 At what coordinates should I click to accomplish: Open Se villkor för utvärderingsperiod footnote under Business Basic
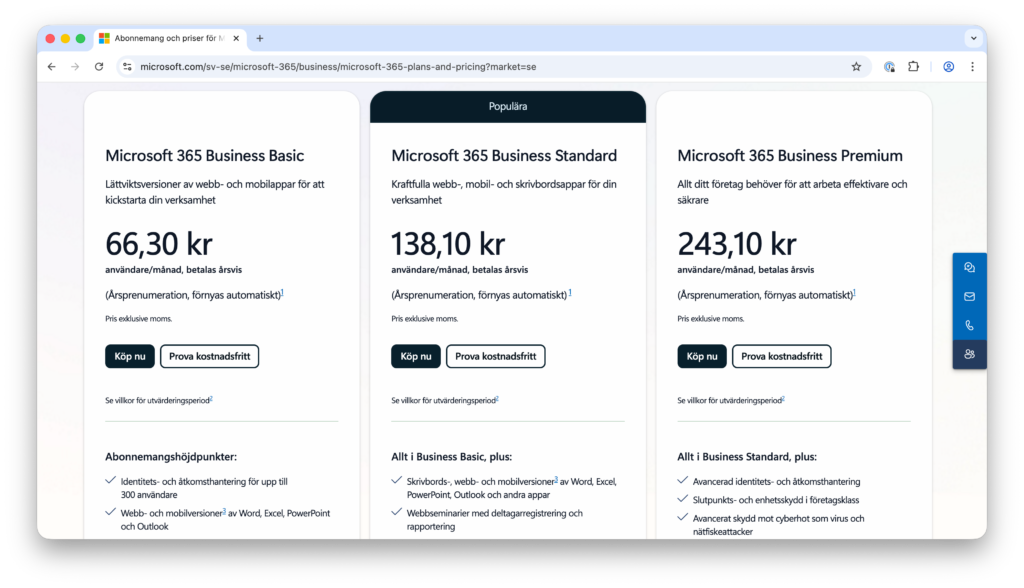(x=159, y=400)
